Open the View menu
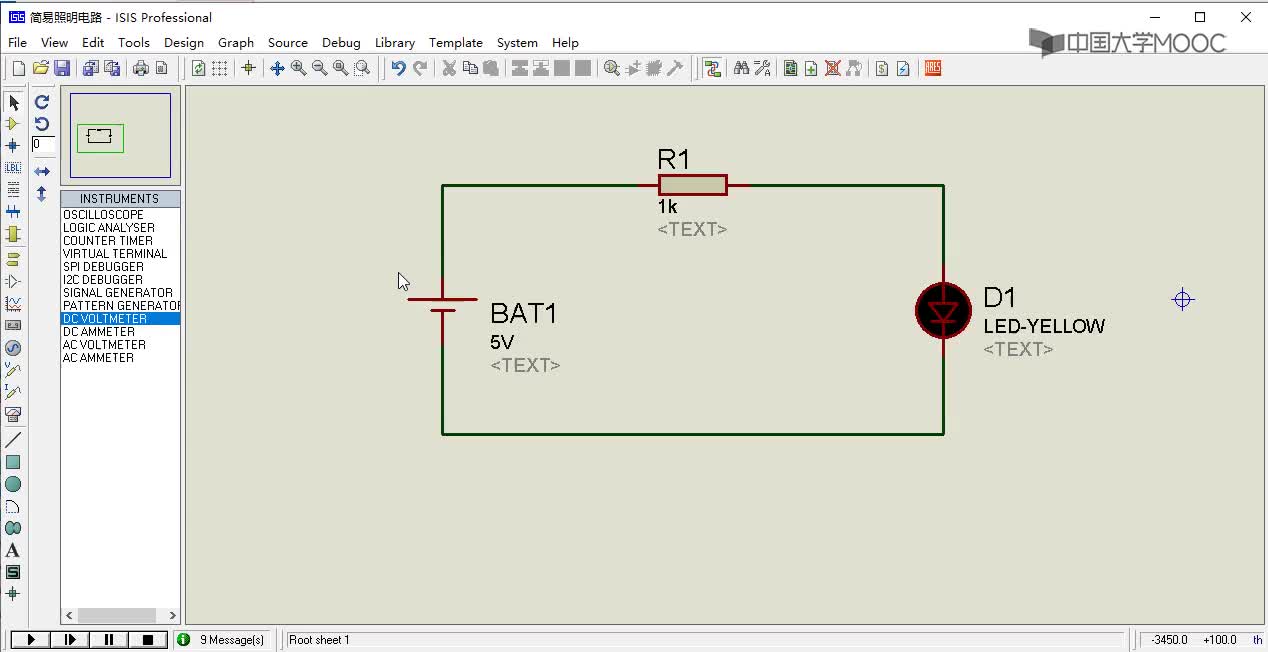The width and height of the screenshot is (1268, 652). pos(54,43)
